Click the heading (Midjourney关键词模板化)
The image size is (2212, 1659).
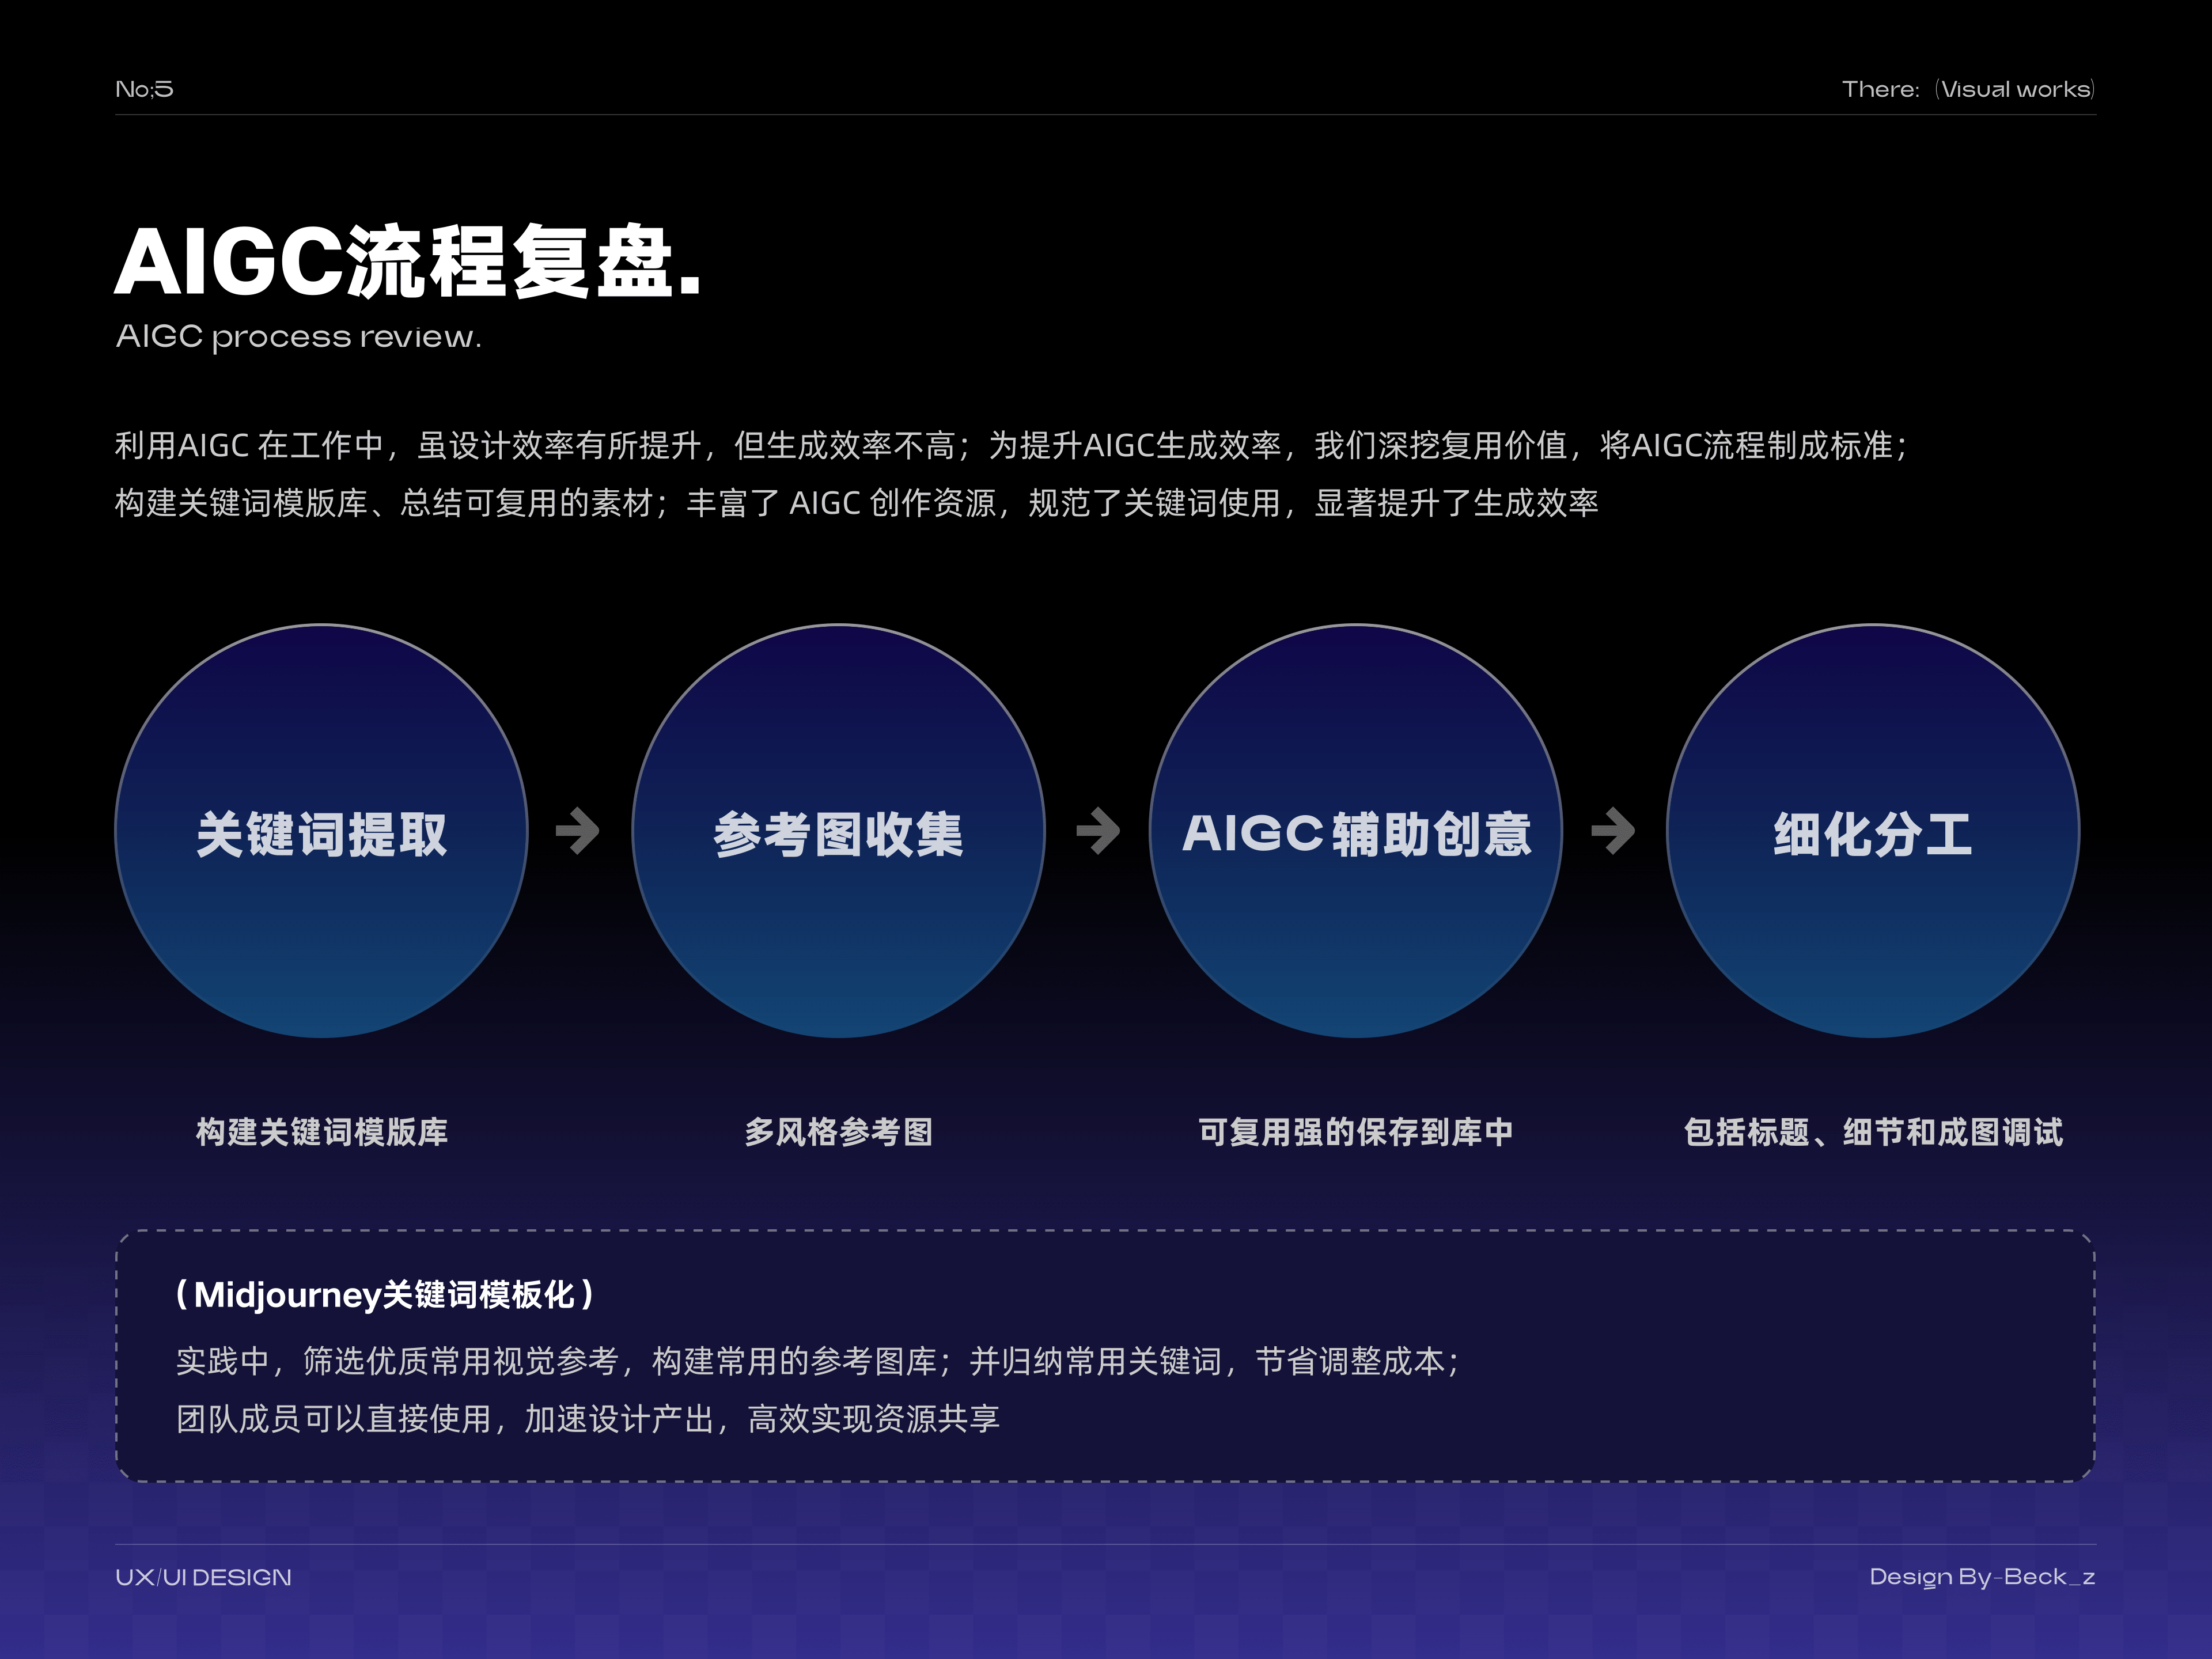[385, 1295]
